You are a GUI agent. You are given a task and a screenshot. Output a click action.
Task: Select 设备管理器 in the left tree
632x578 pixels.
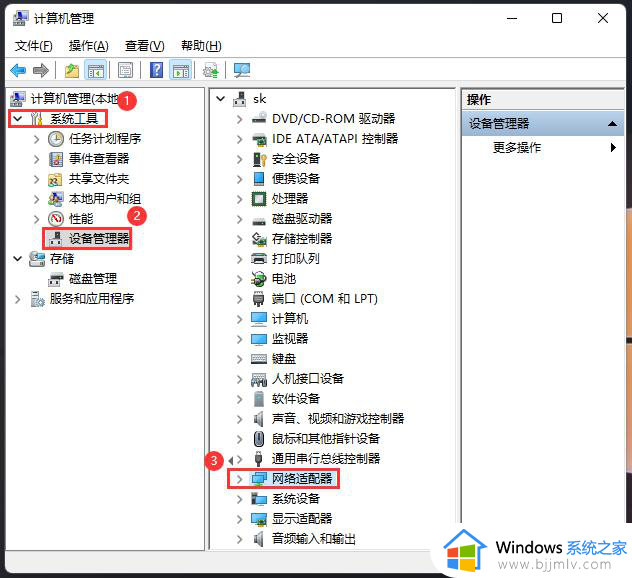tap(99, 239)
